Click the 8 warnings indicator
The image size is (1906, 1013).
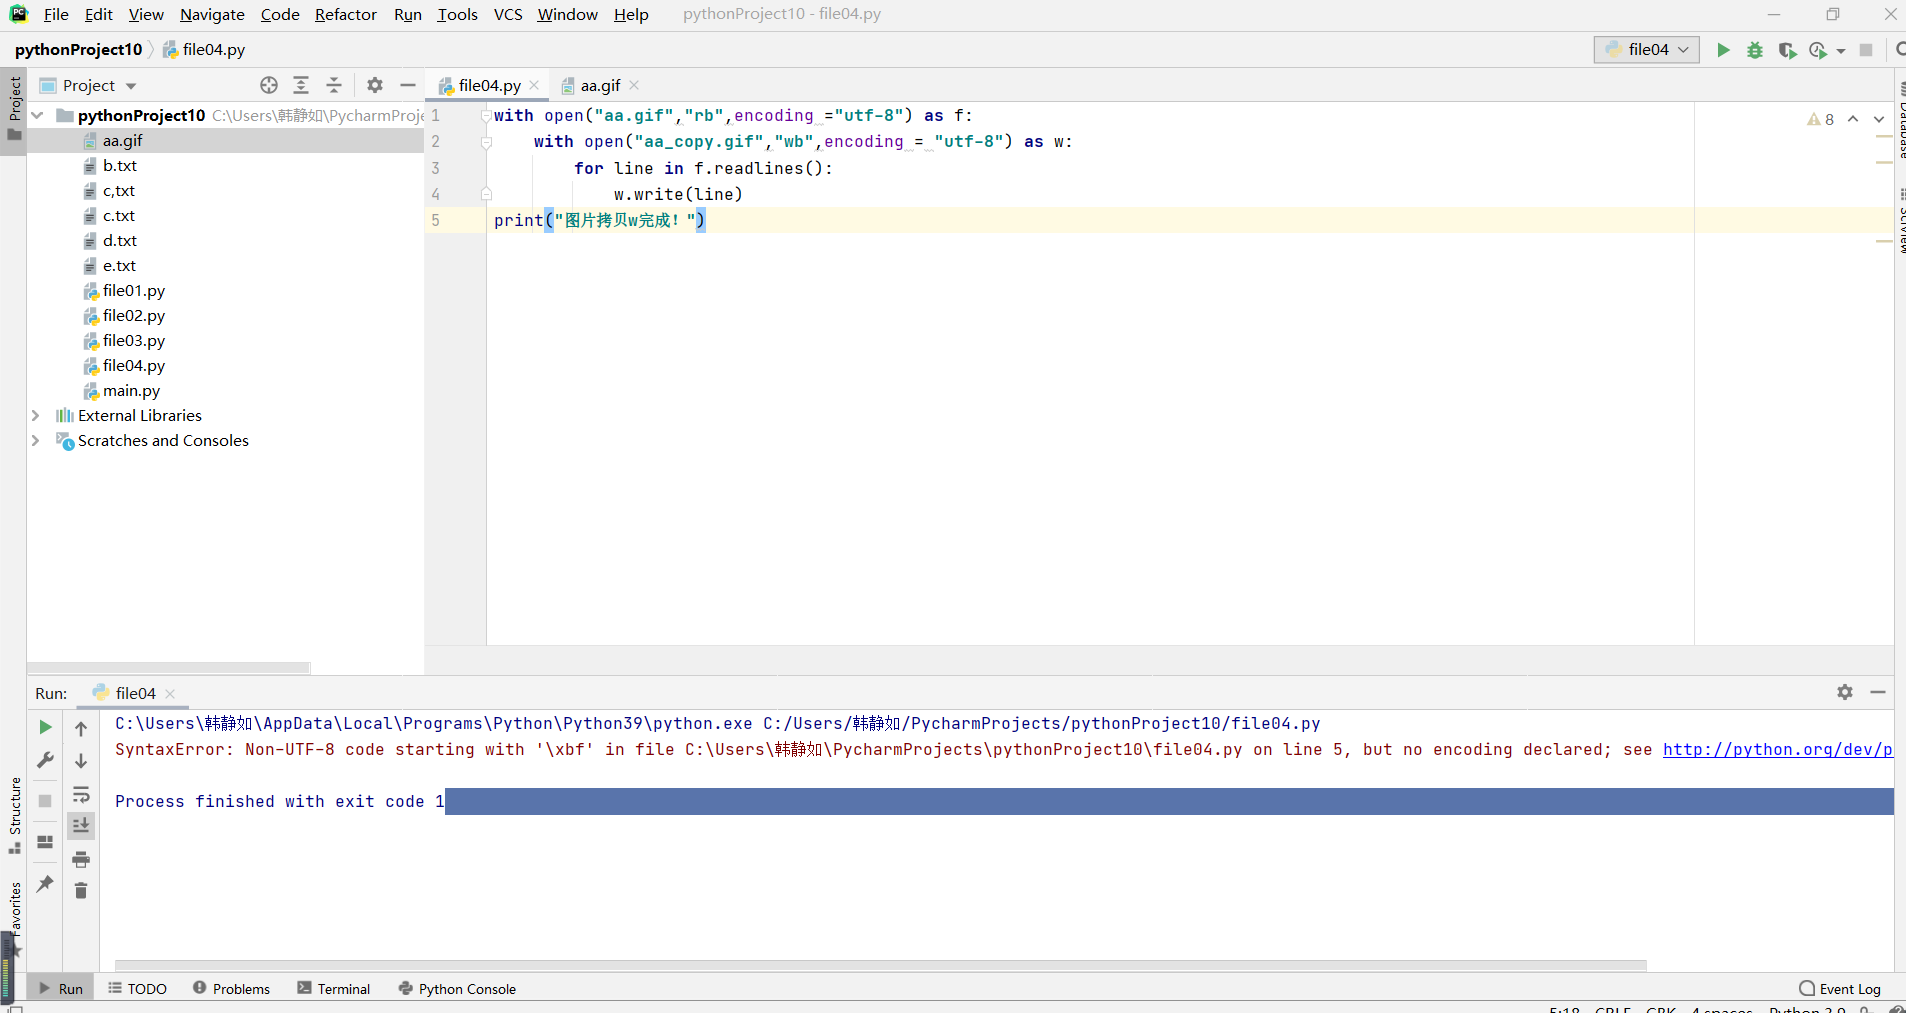(x=1821, y=119)
